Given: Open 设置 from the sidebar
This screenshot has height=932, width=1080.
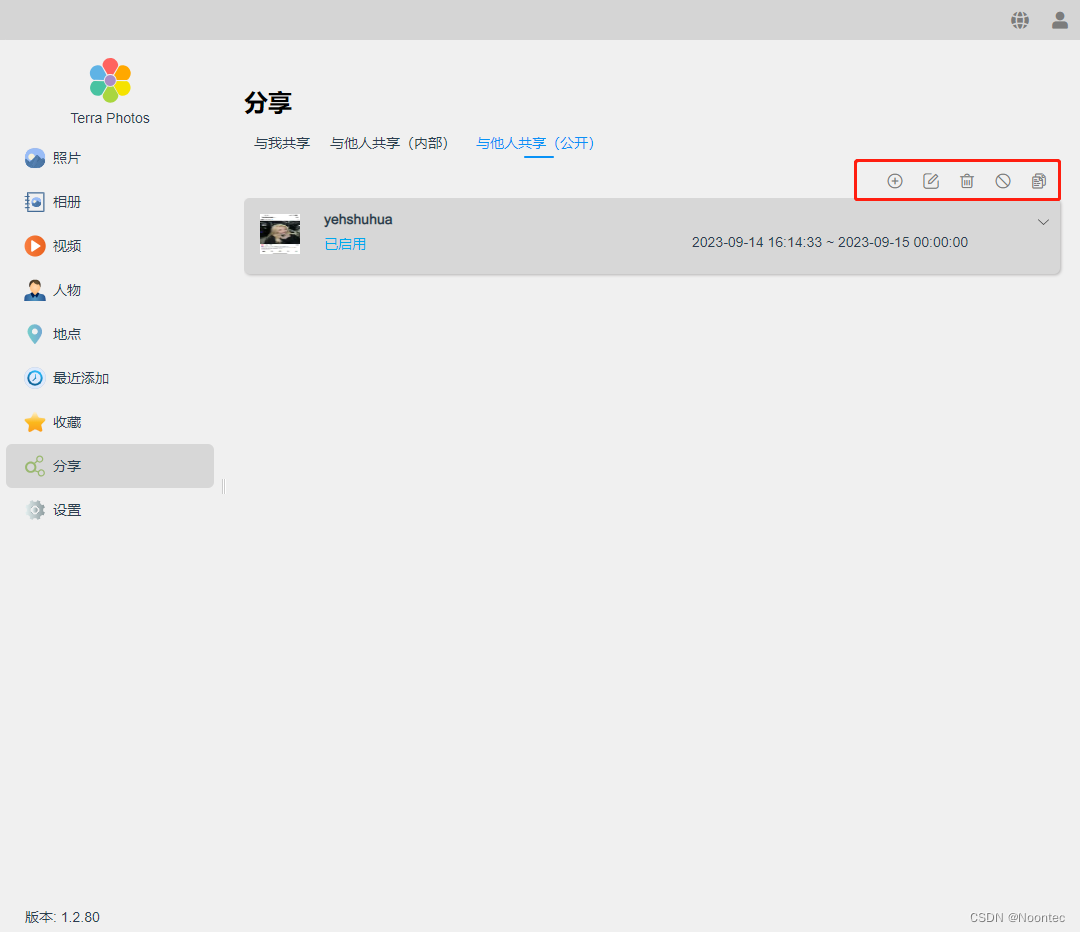Looking at the screenshot, I should 67,509.
